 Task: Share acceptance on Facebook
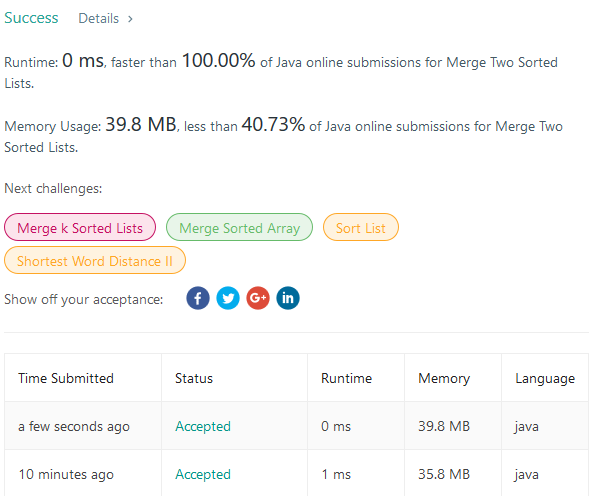pyautogui.click(x=198, y=298)
